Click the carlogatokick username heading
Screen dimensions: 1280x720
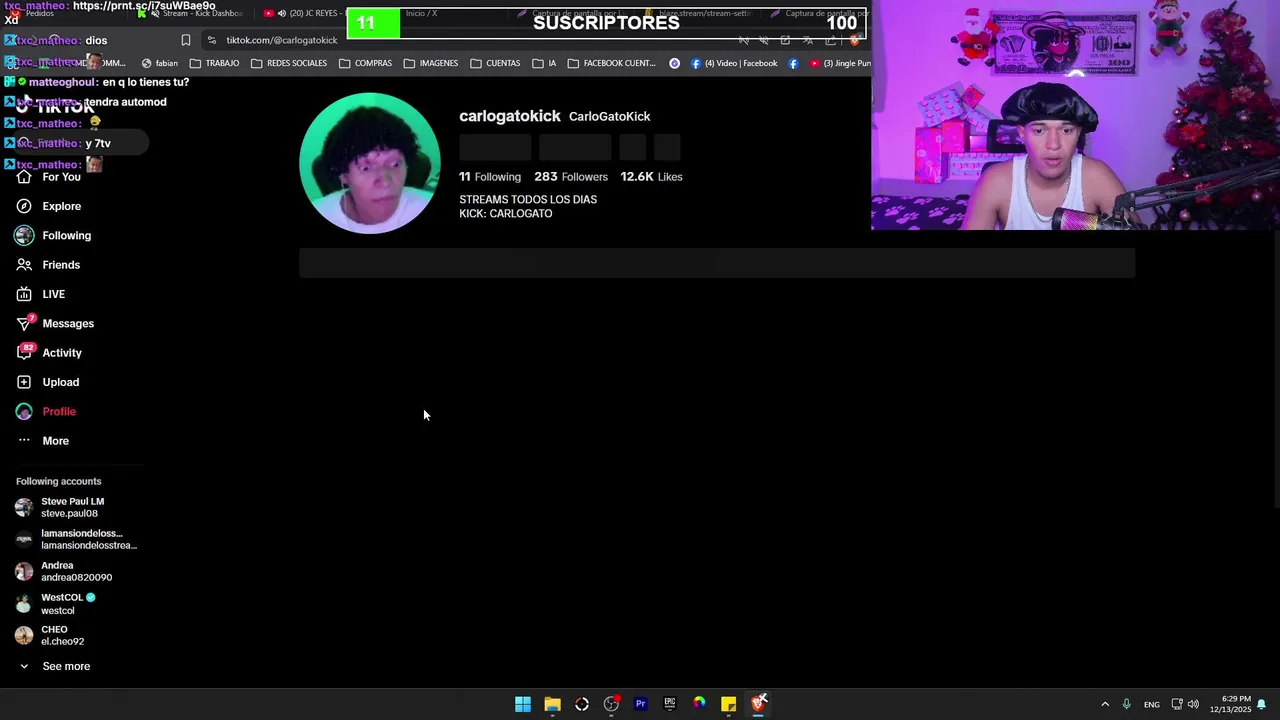[x=510, y=116]
